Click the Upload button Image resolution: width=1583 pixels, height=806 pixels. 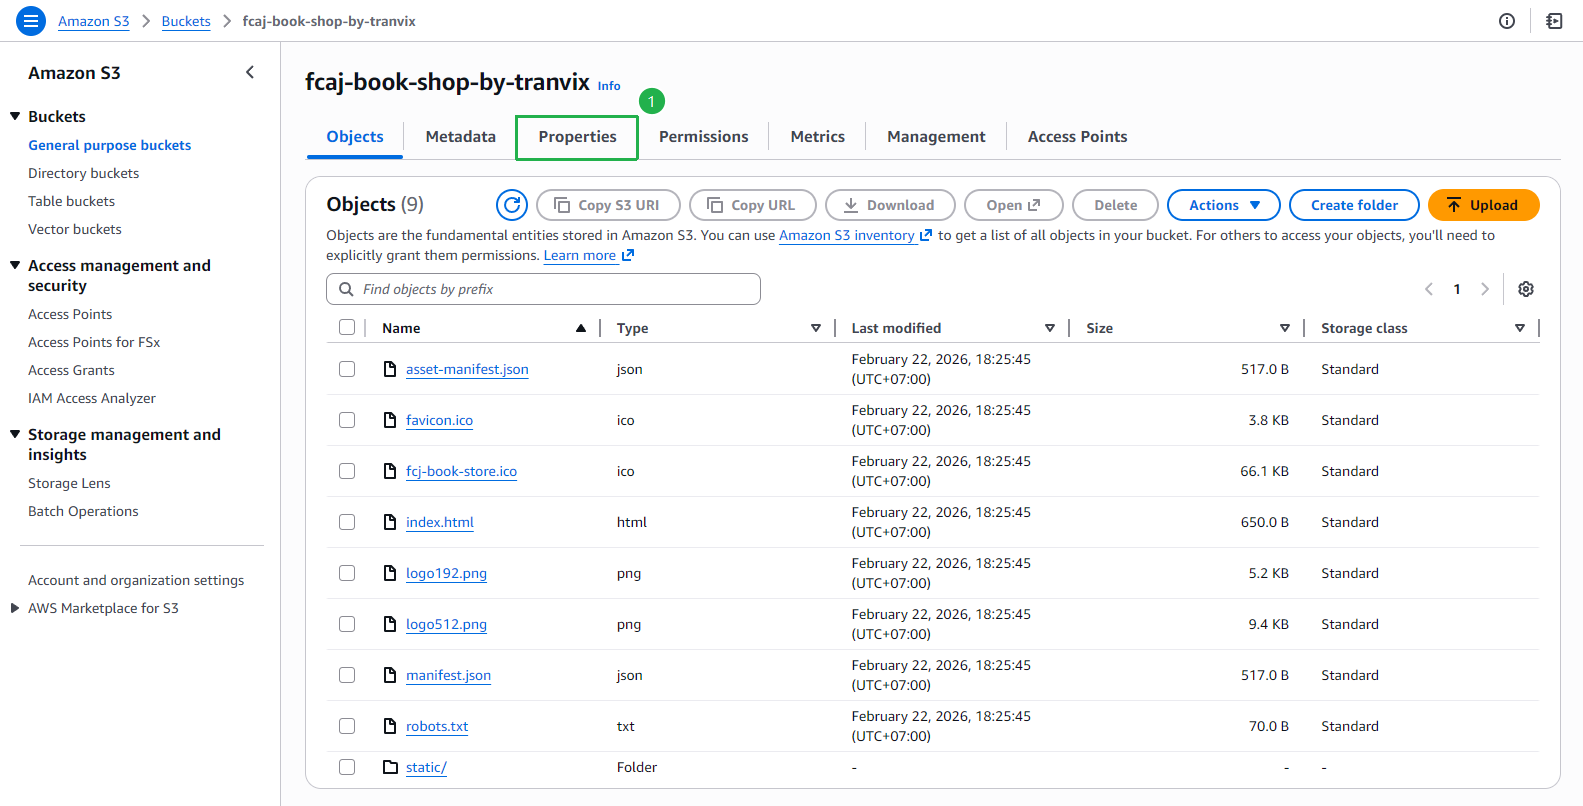tap(1483, 205)
